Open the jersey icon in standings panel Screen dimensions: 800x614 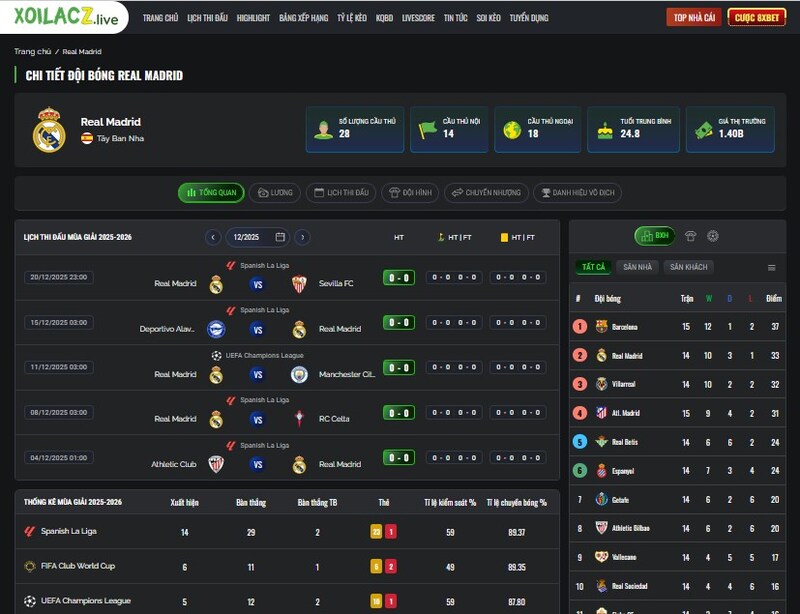(x=690, y=236)
